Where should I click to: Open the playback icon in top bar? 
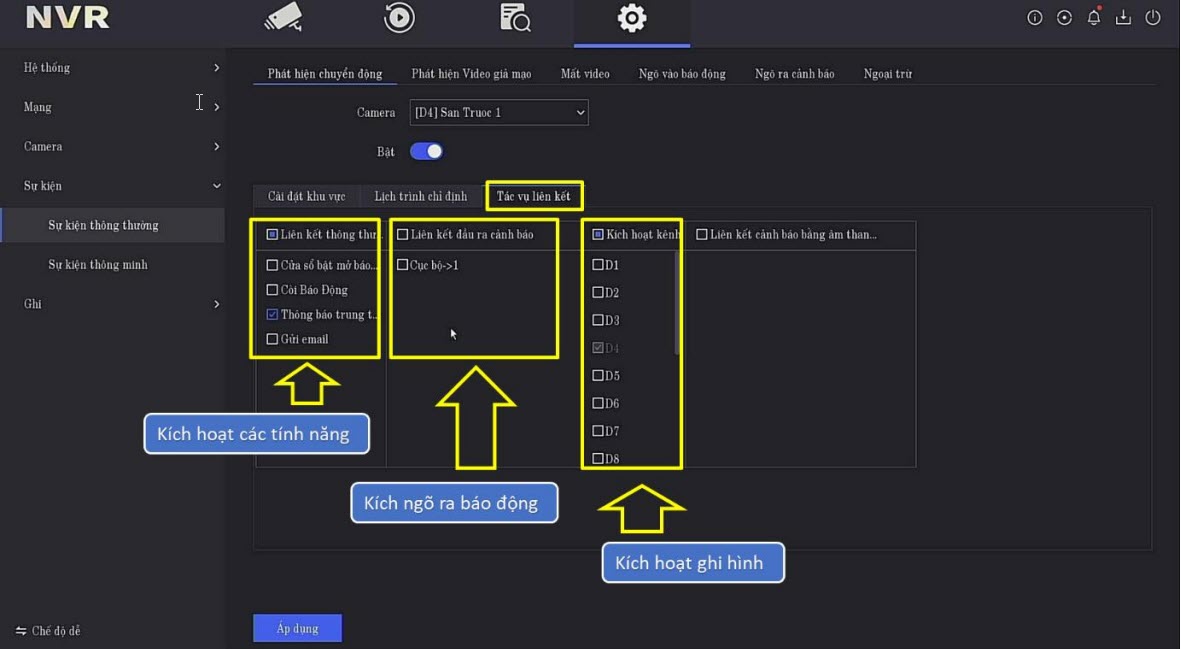click(x=399, y=18)
